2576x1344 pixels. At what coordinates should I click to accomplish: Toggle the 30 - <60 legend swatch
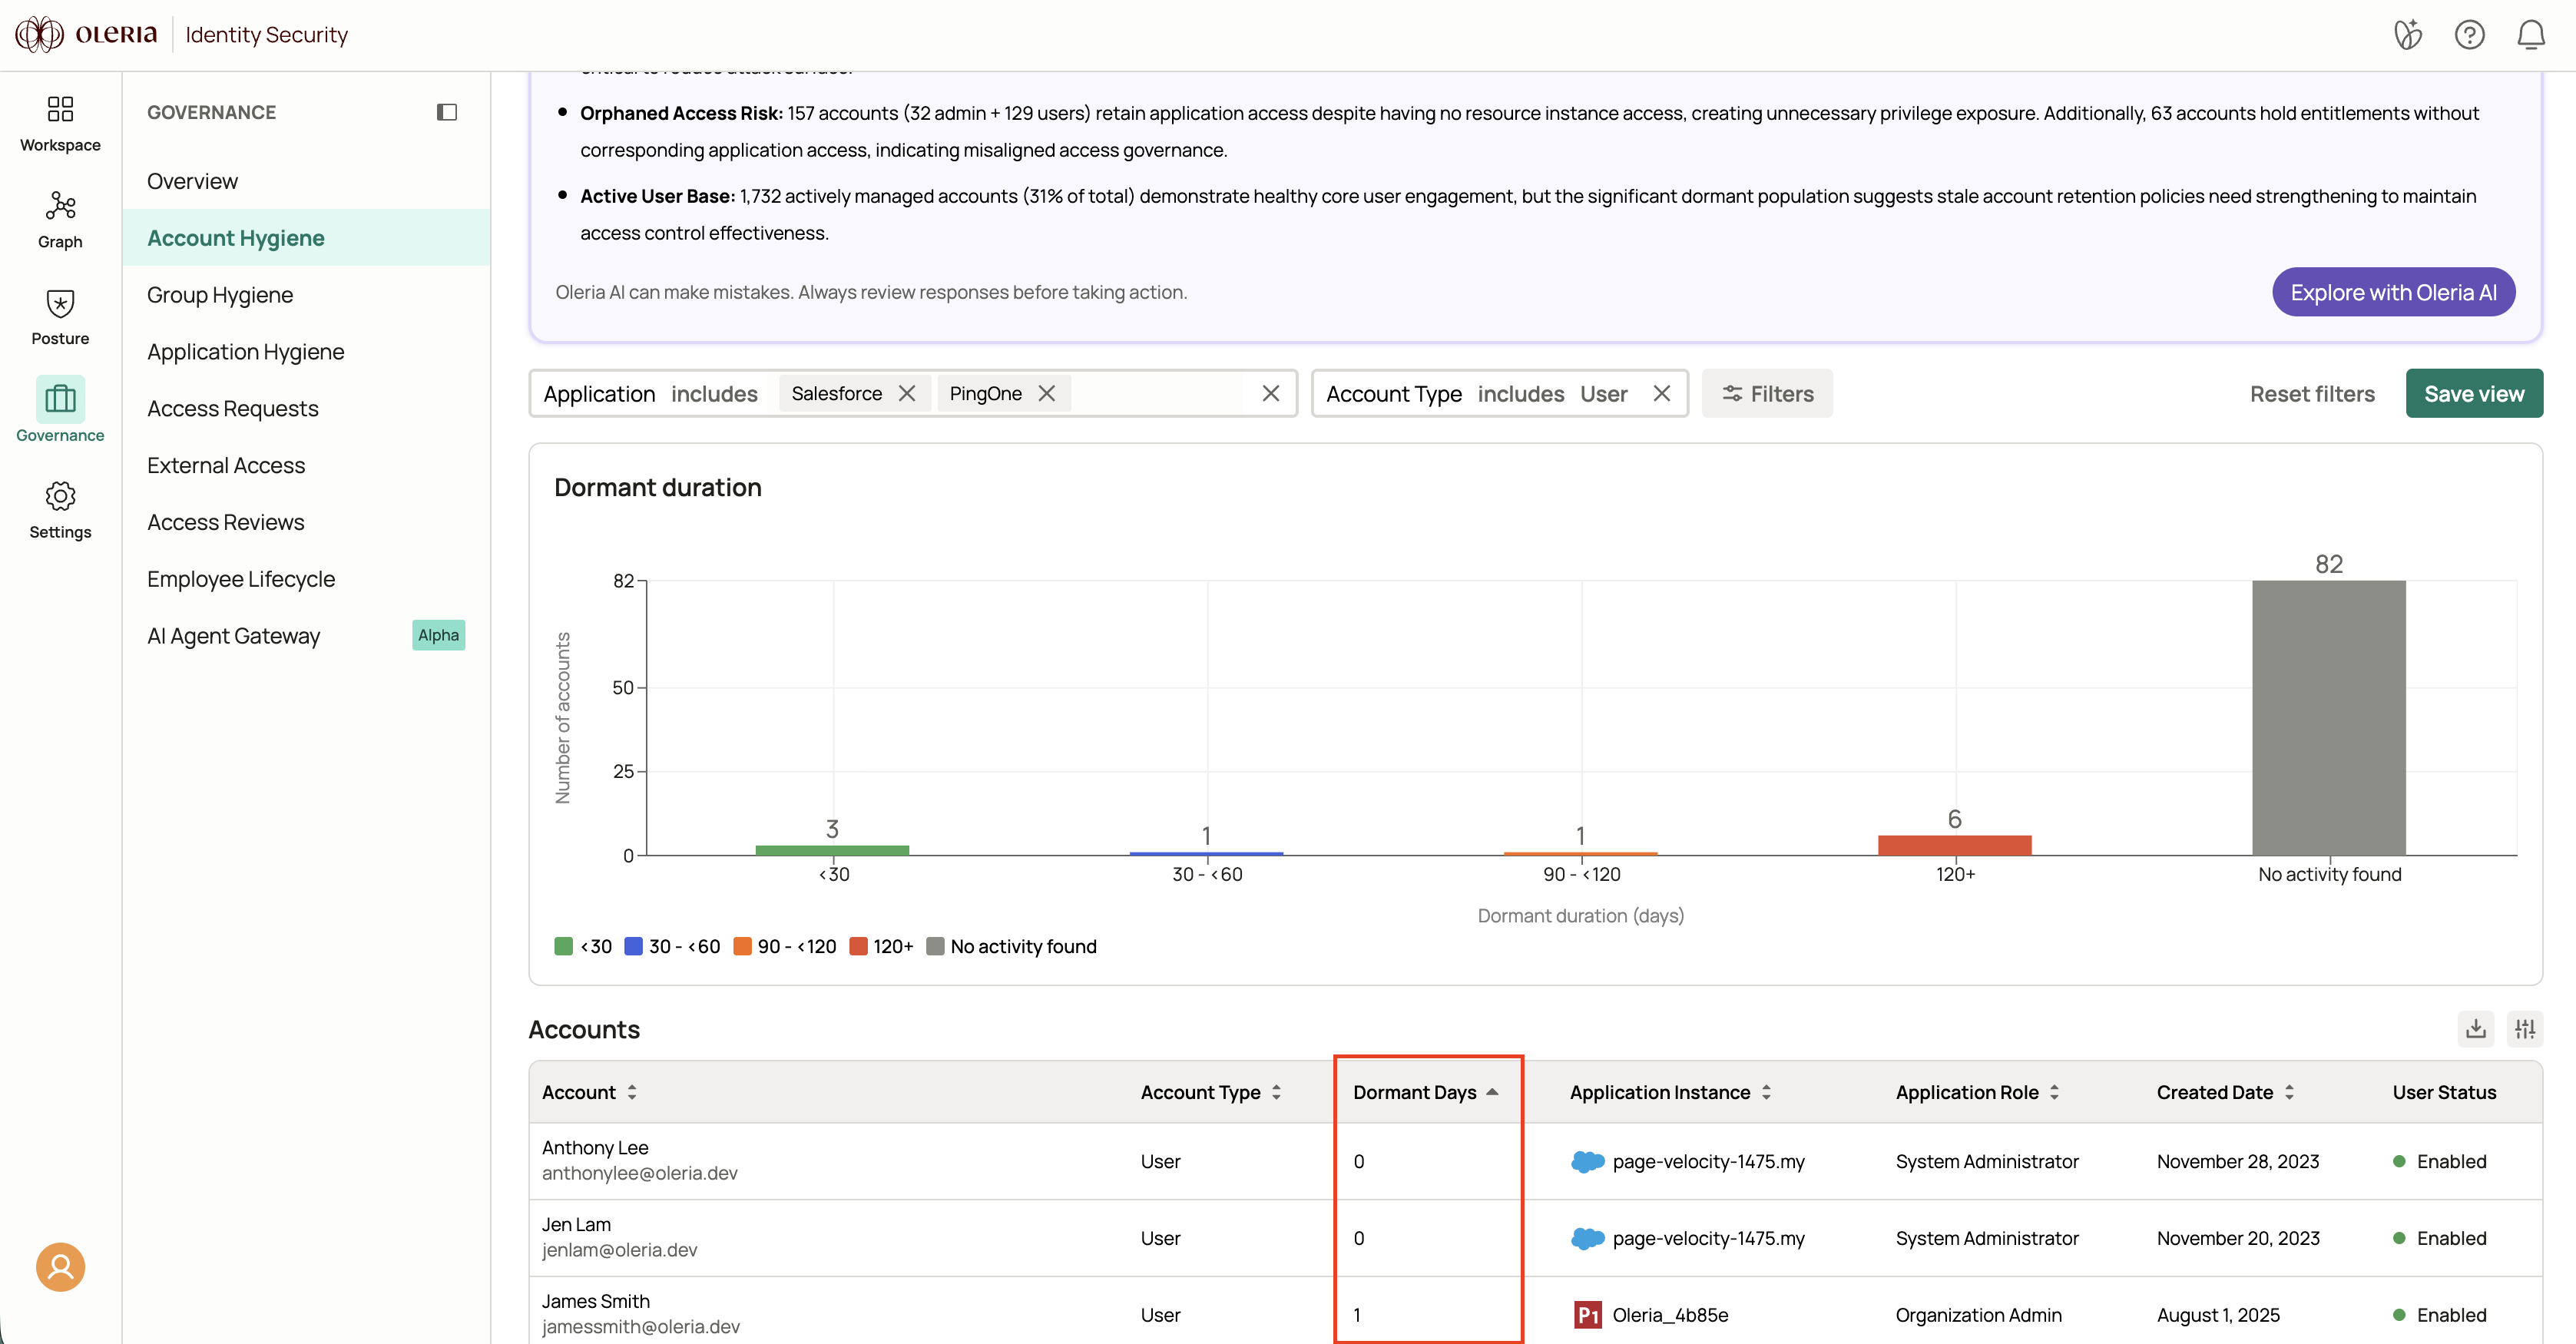tap(633, 947)
